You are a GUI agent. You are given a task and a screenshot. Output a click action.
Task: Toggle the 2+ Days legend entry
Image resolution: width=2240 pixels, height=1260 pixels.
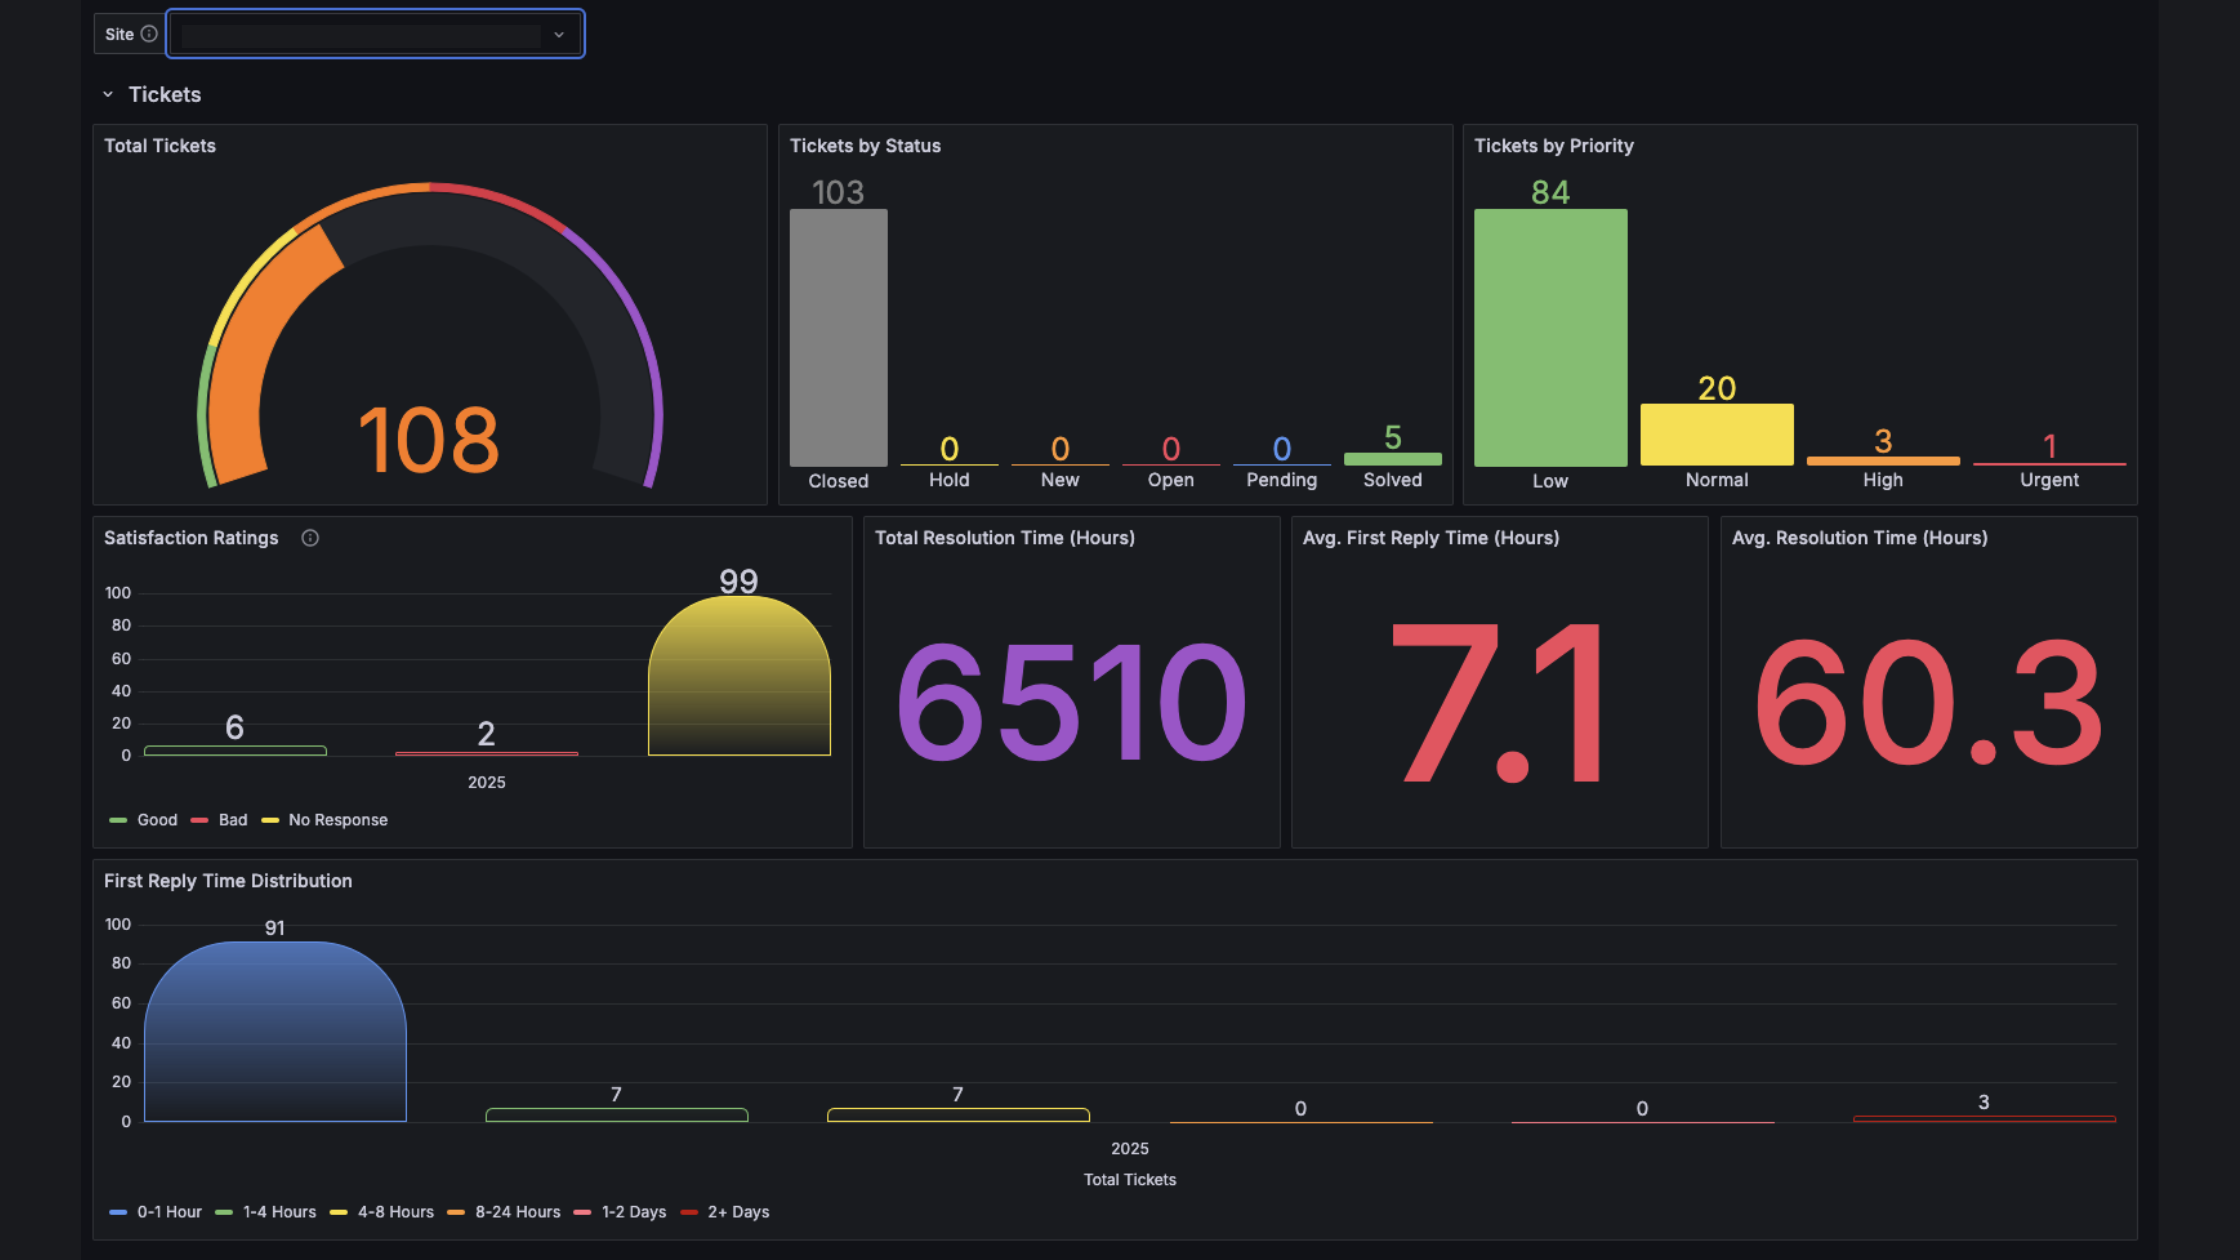(738, 1212)
